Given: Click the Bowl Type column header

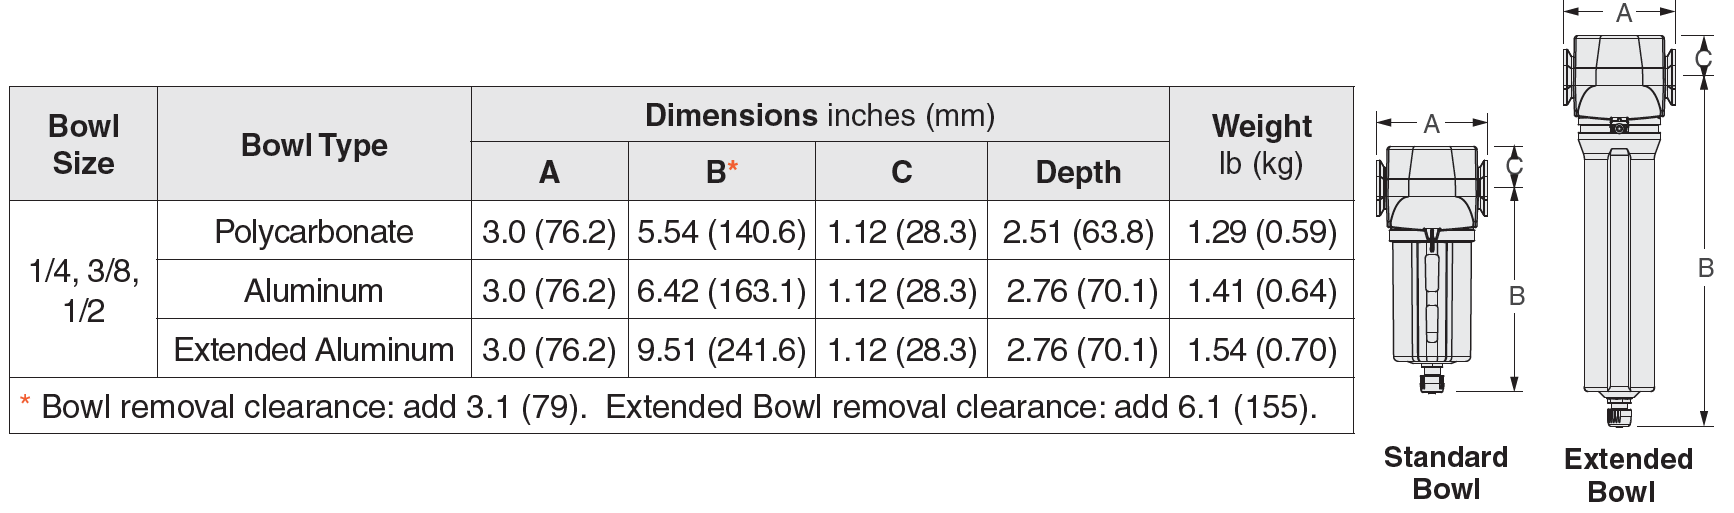Looking at the screenshot, I should 314,146.
